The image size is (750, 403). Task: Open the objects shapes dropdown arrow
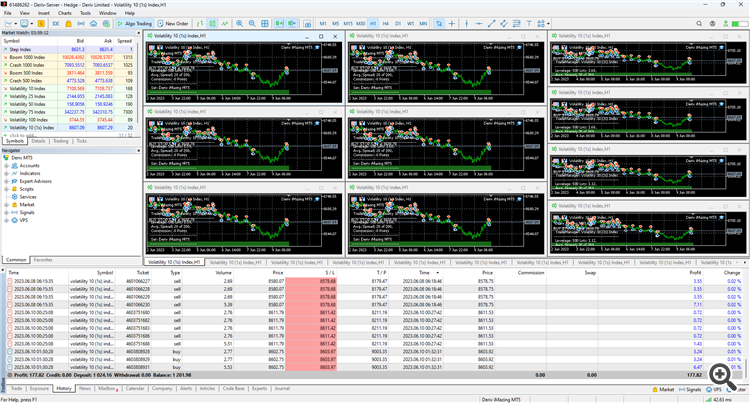(x=548, y=23)
